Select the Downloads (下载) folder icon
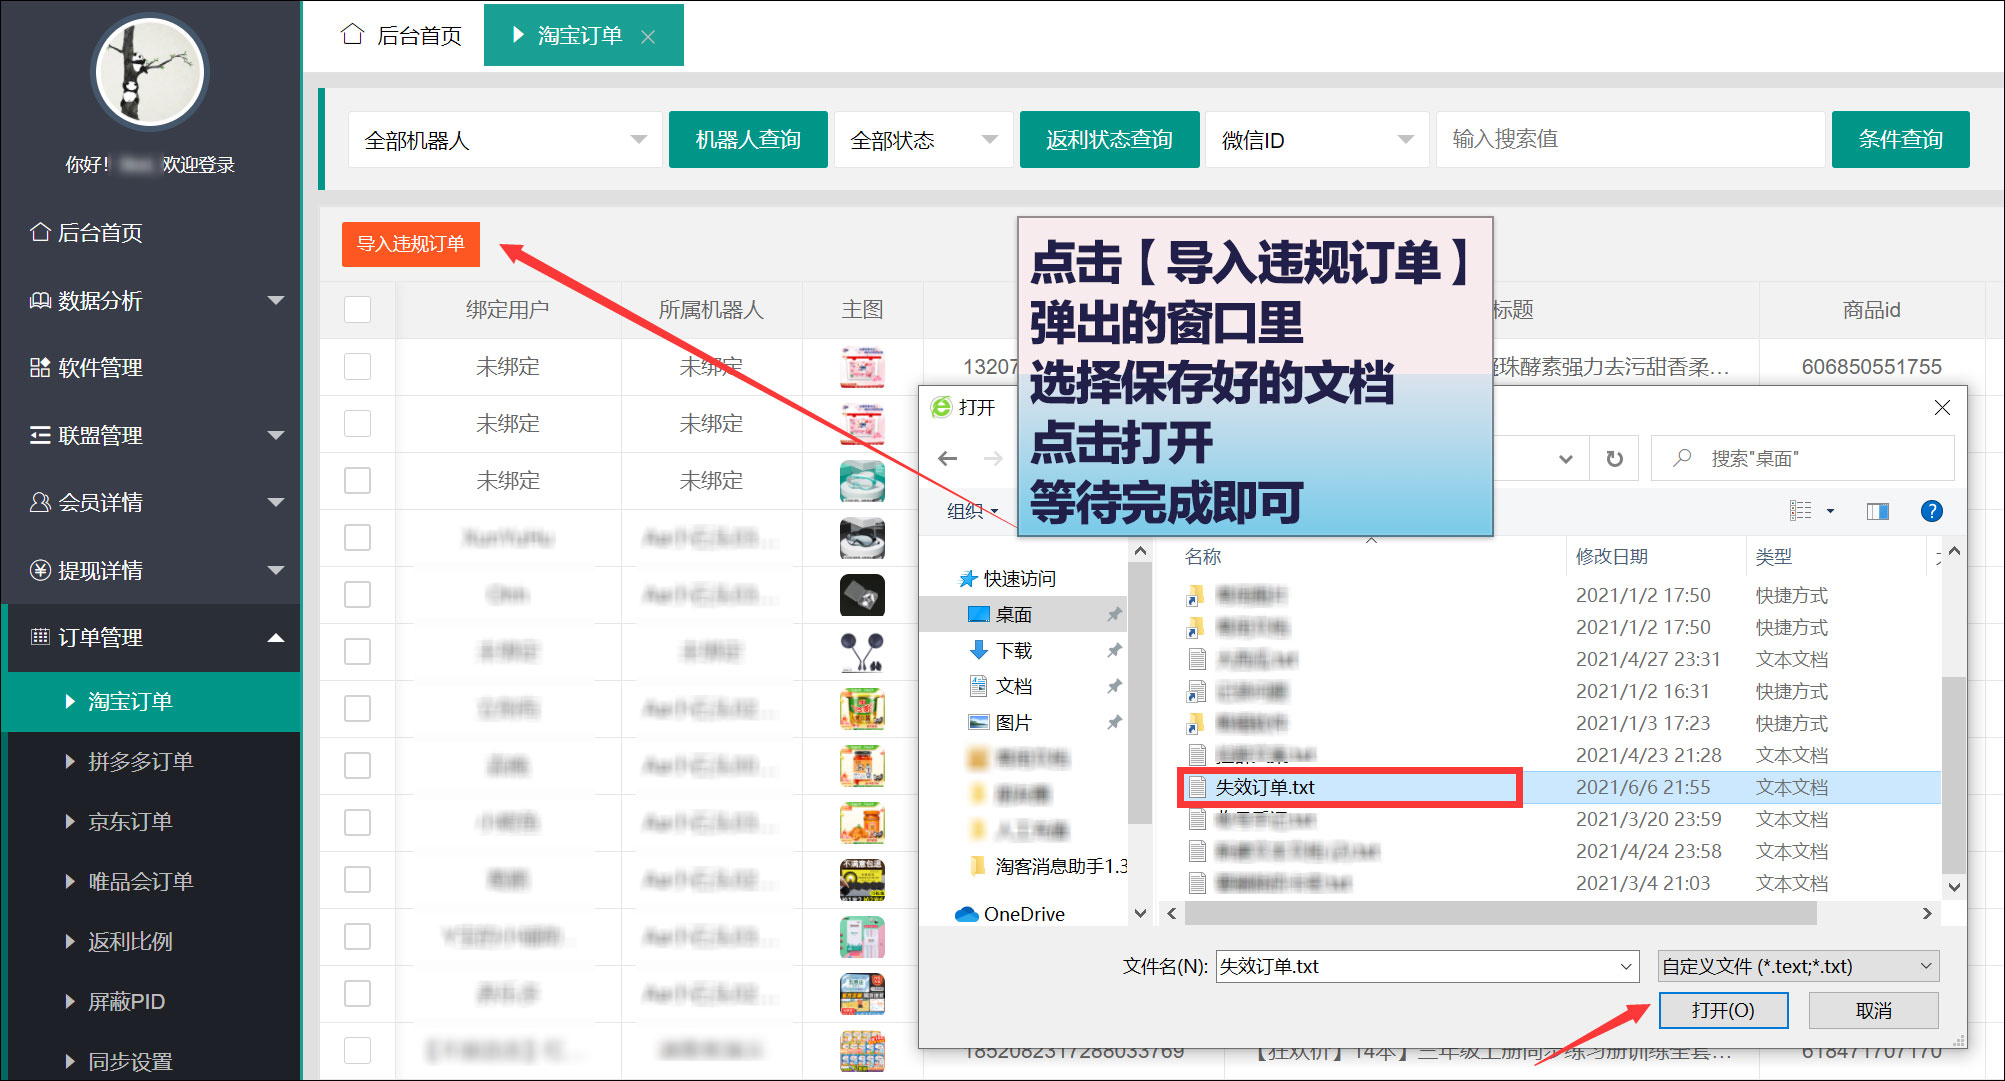This screenshot has width=2005, height=1081. pyautogui.click(x=979, y=651)
